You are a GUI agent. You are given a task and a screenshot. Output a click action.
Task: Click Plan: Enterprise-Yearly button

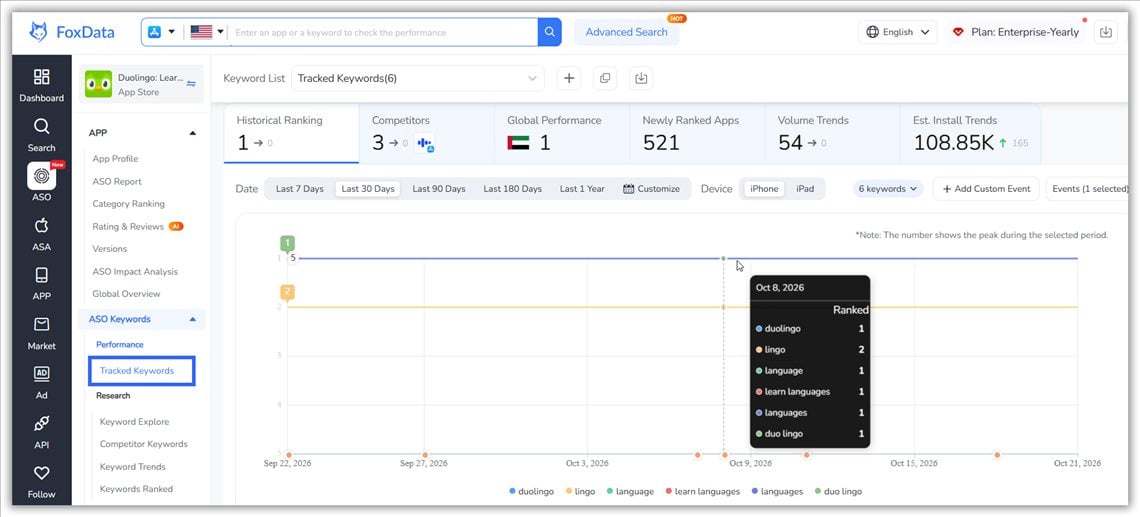1015,32
